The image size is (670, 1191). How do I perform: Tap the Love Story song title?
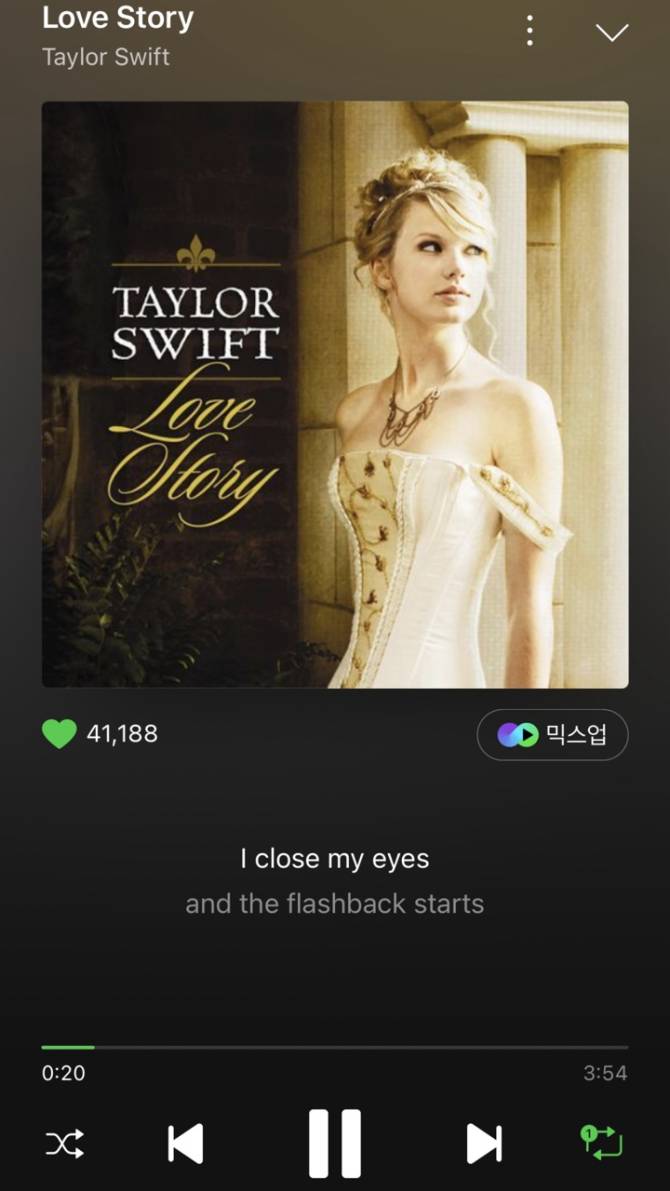(x=118, y=18)
